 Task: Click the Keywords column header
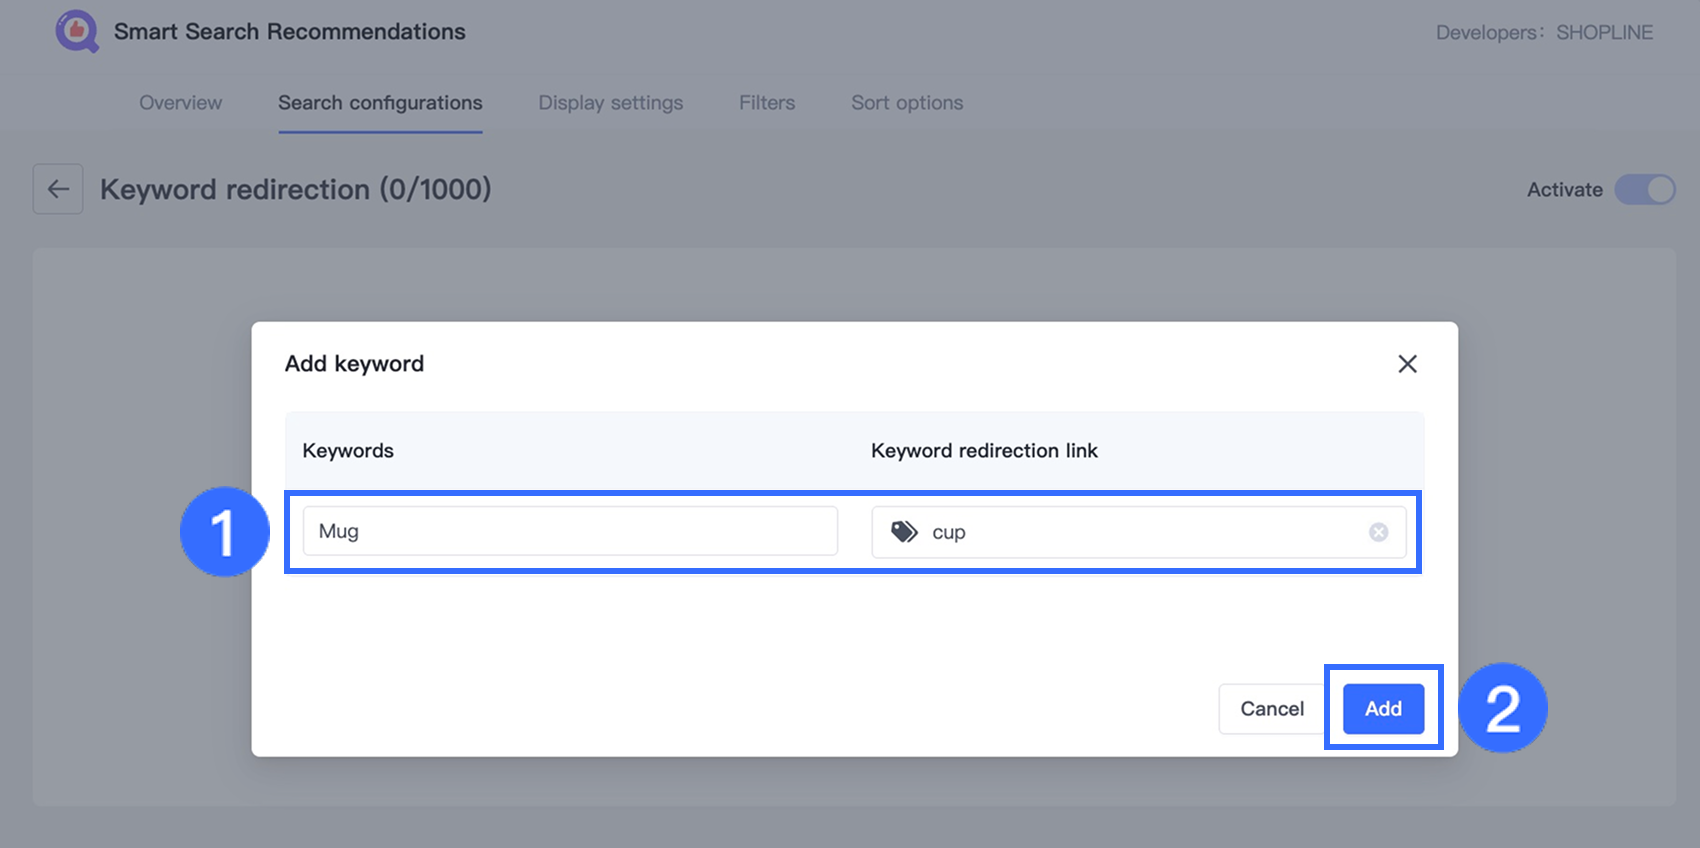coord(348,451)
